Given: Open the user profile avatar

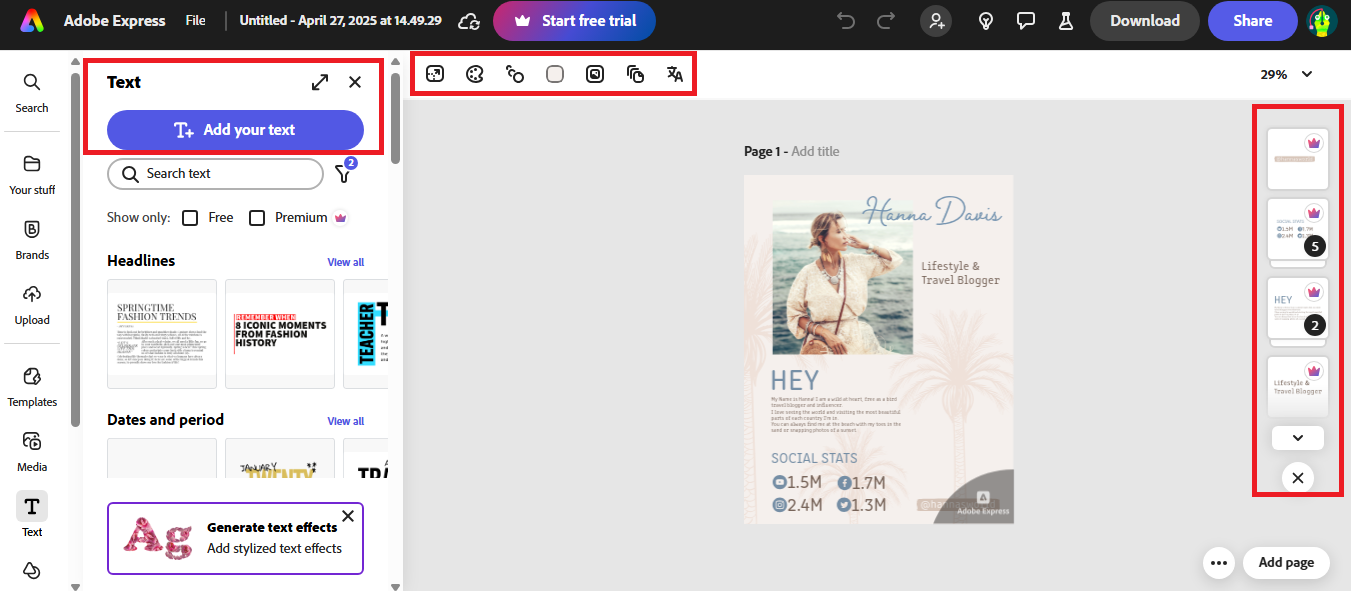Looking at the screenshot, I should 1322,21.
